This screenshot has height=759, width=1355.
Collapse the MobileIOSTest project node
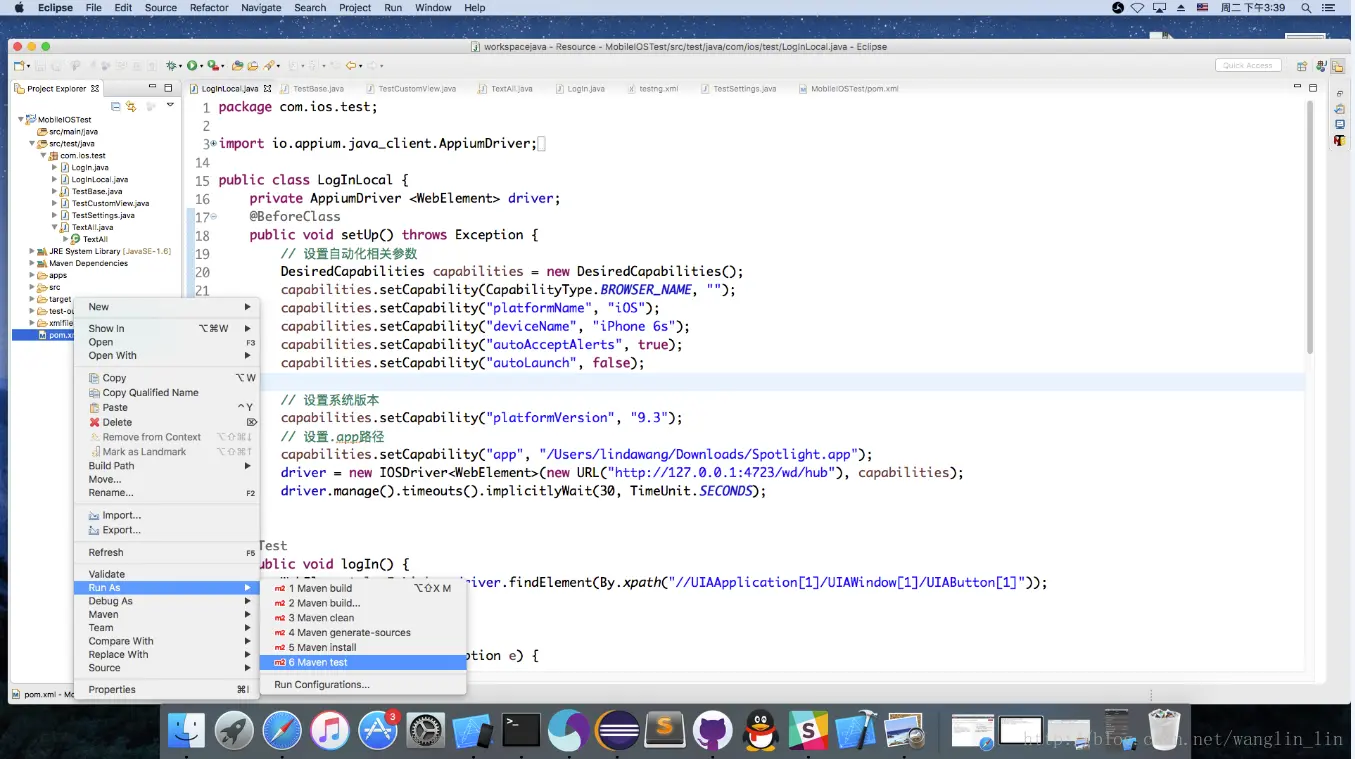(21, 119)
